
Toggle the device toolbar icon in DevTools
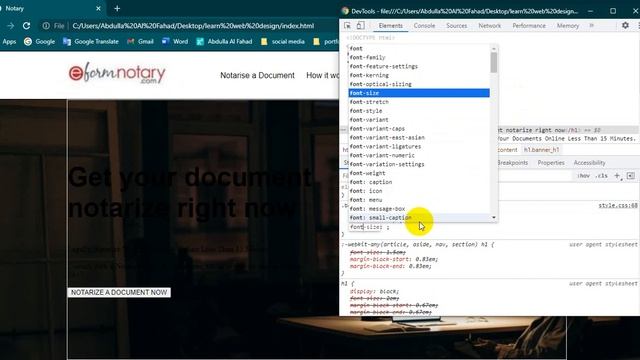(360, 26)
